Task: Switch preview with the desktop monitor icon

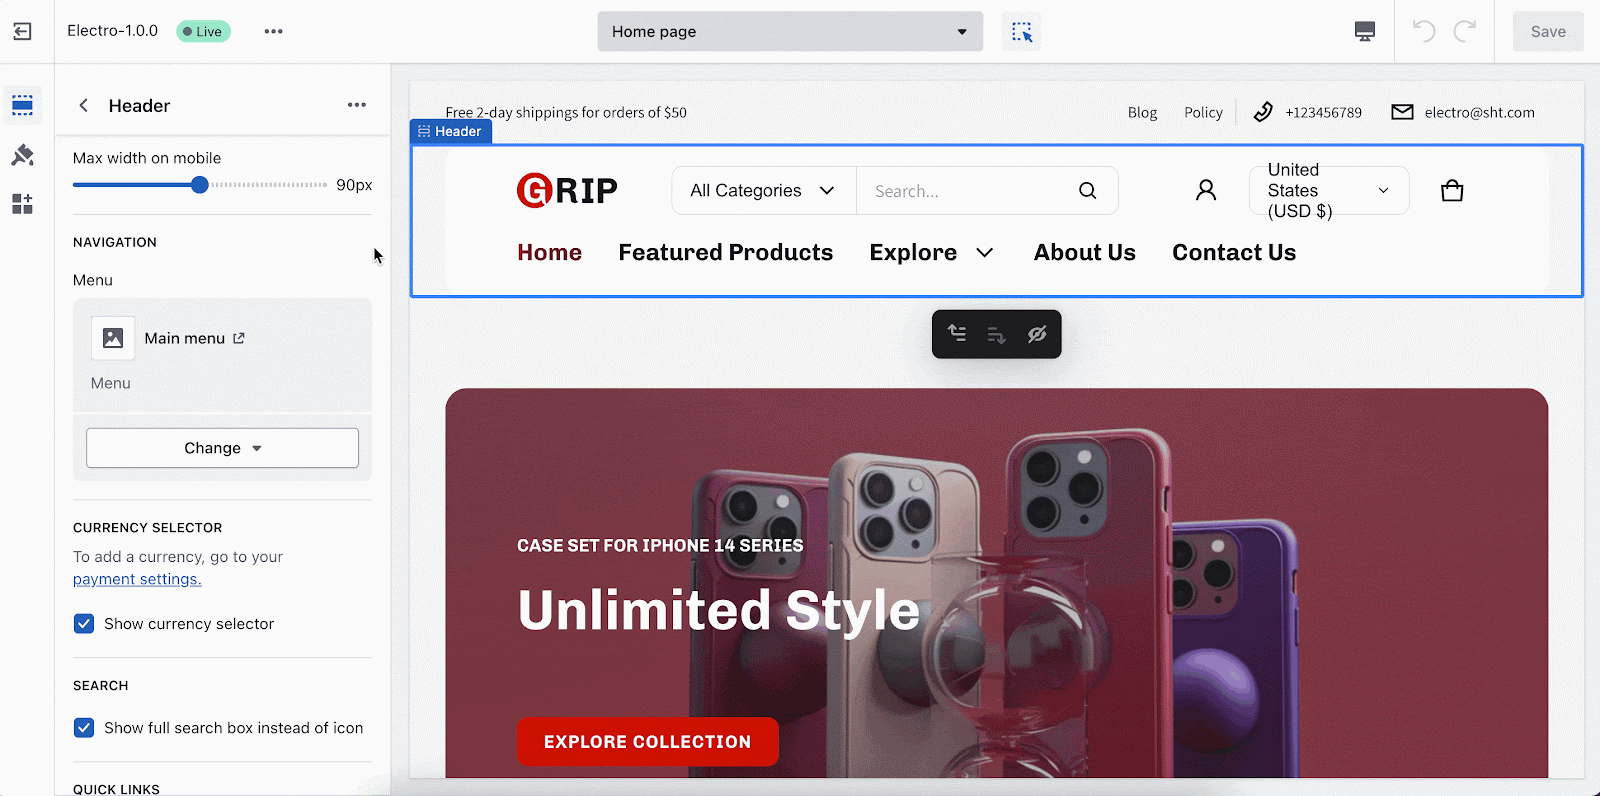Action: pyautogui.click(x=1364, y=31)
